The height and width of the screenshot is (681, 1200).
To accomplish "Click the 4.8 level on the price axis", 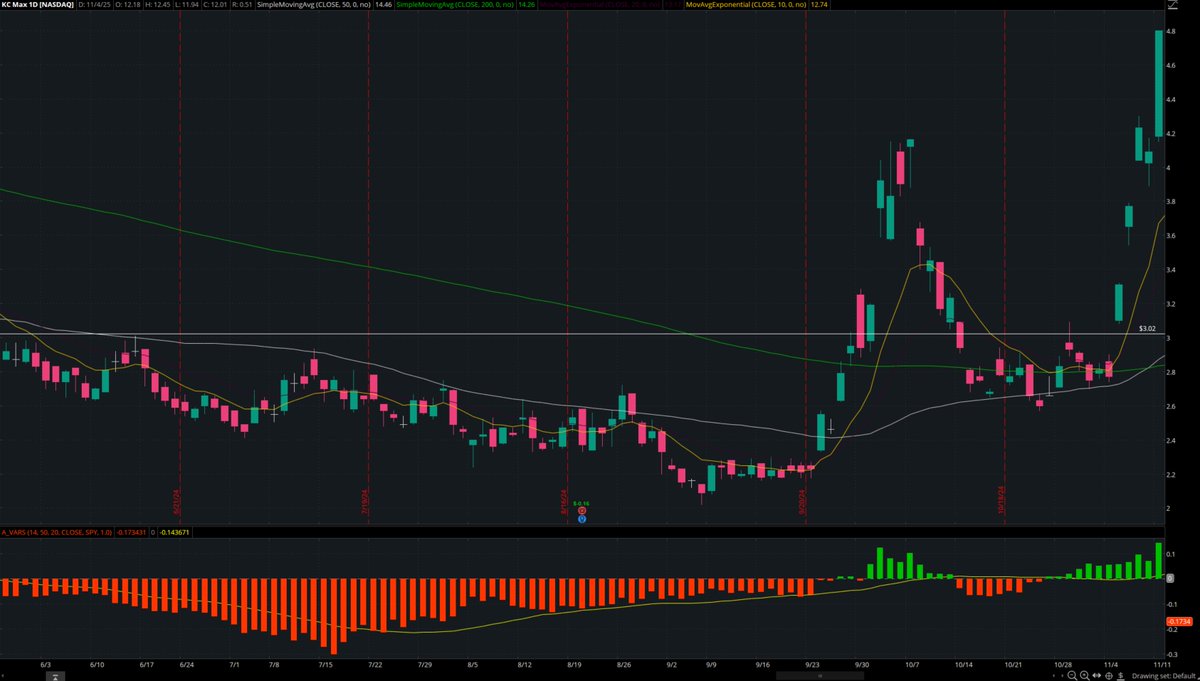I will pos(1172,30).
